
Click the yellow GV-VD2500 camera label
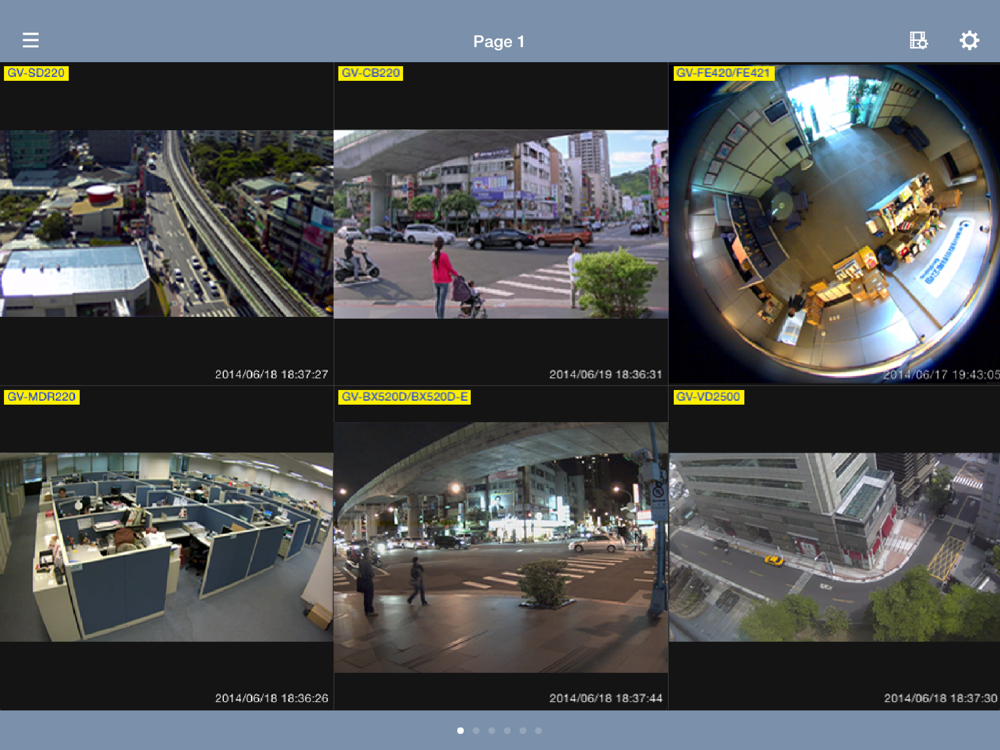pos(707,397)
